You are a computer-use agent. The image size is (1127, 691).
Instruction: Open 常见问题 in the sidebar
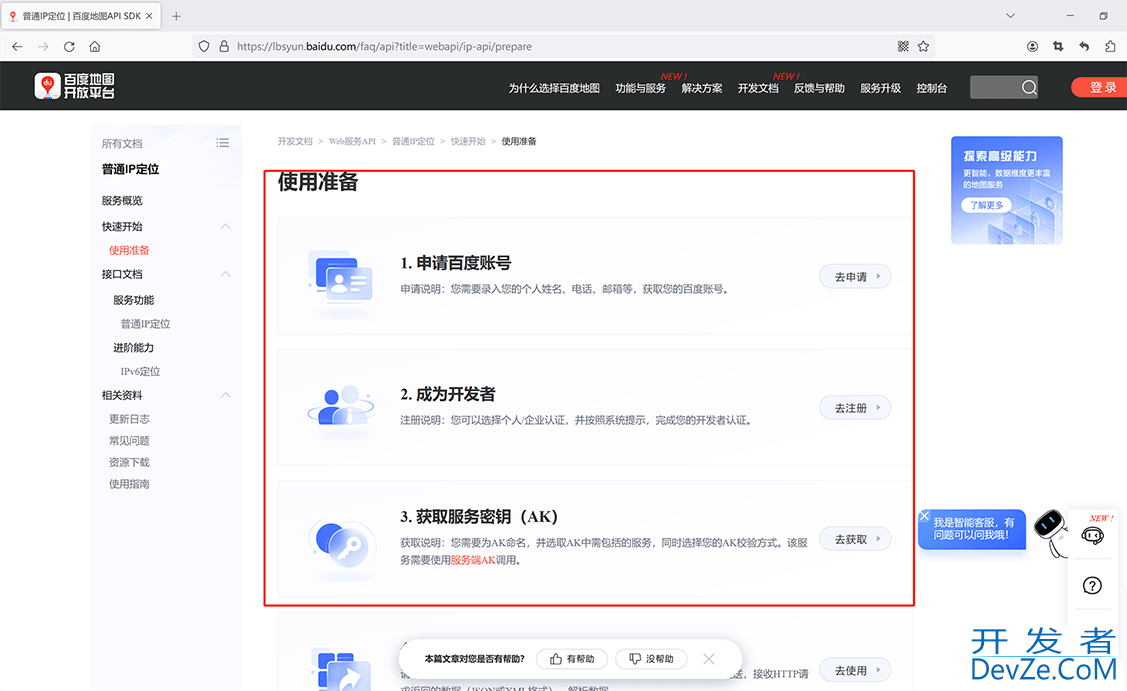[129, 440]
